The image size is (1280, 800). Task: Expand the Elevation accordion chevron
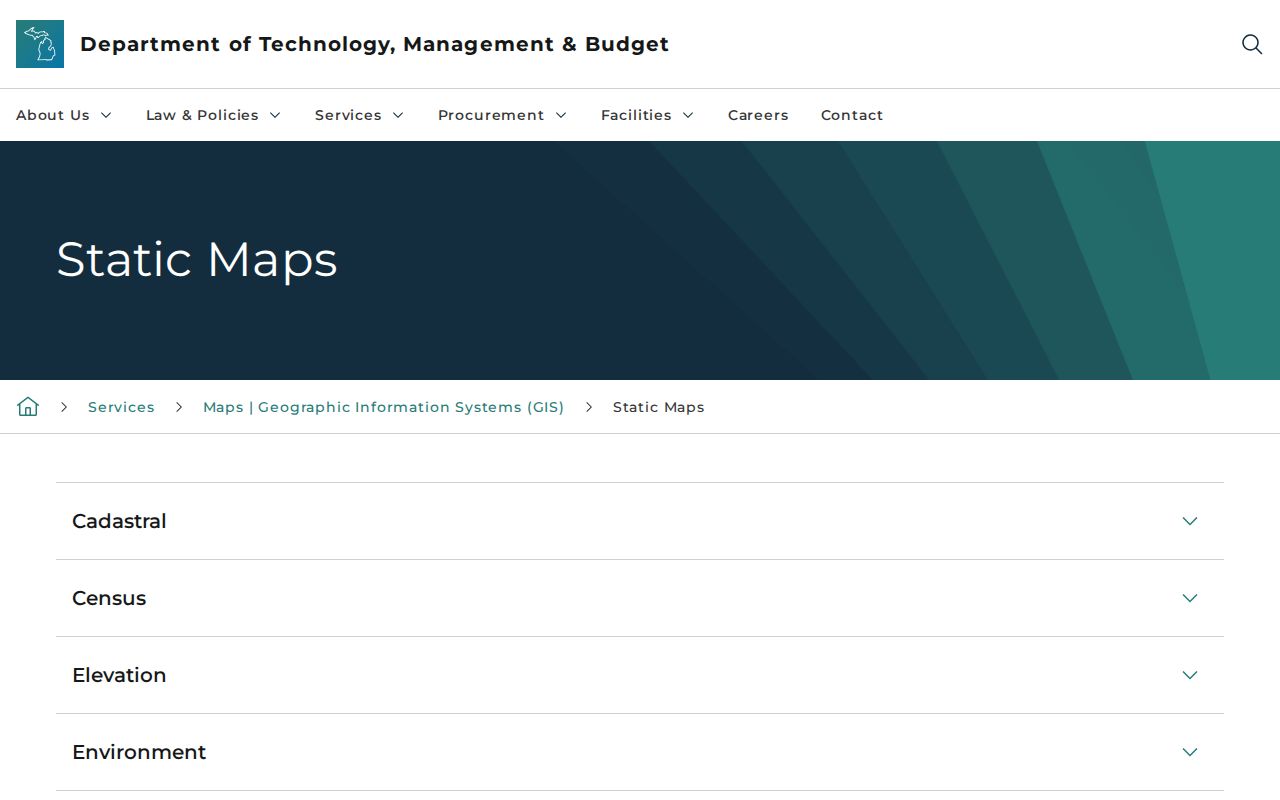(x=1190, y=675)
